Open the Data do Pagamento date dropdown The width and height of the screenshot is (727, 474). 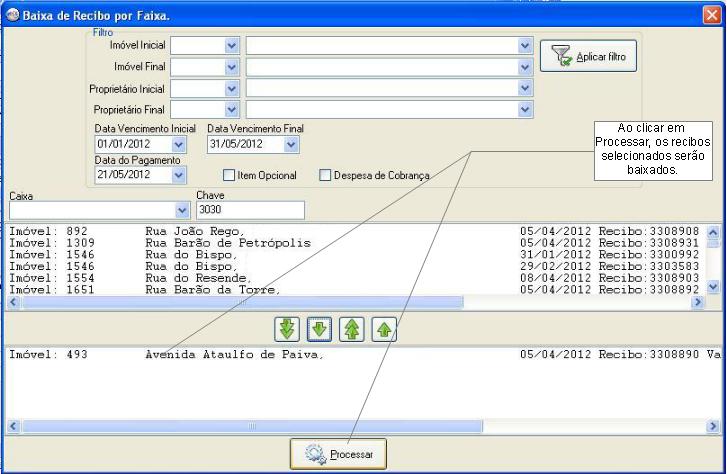[x=179, y=174]
